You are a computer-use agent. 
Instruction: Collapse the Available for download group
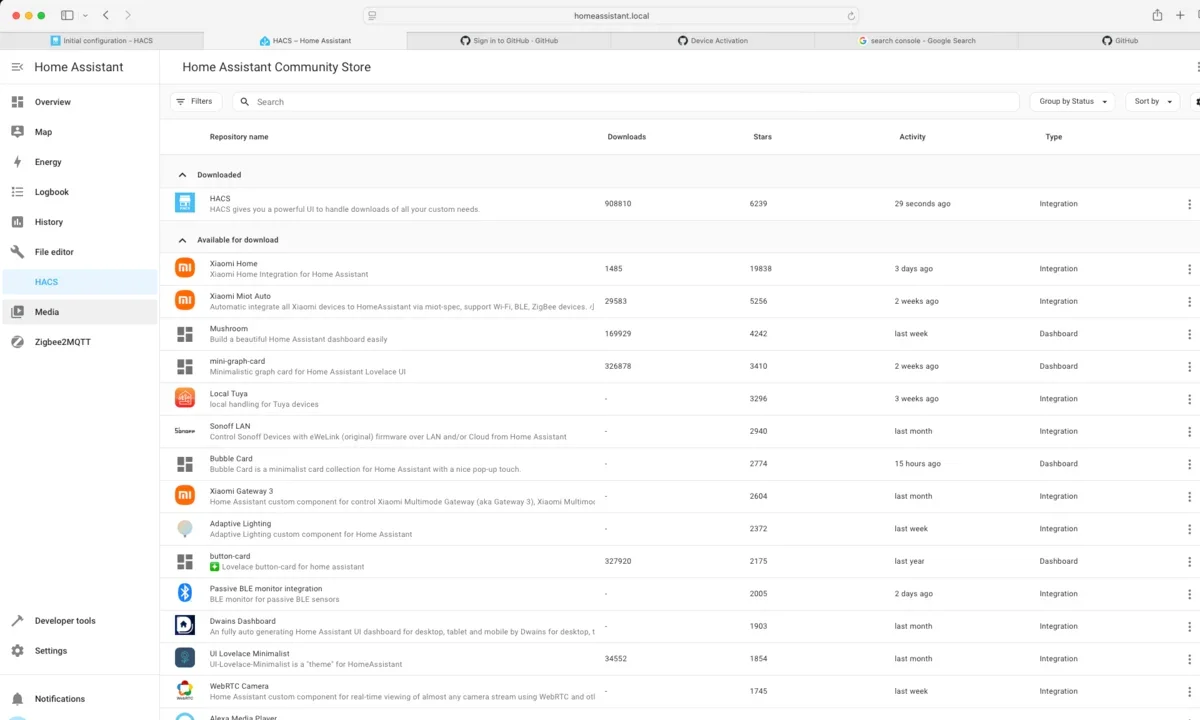tap(182, 240)
